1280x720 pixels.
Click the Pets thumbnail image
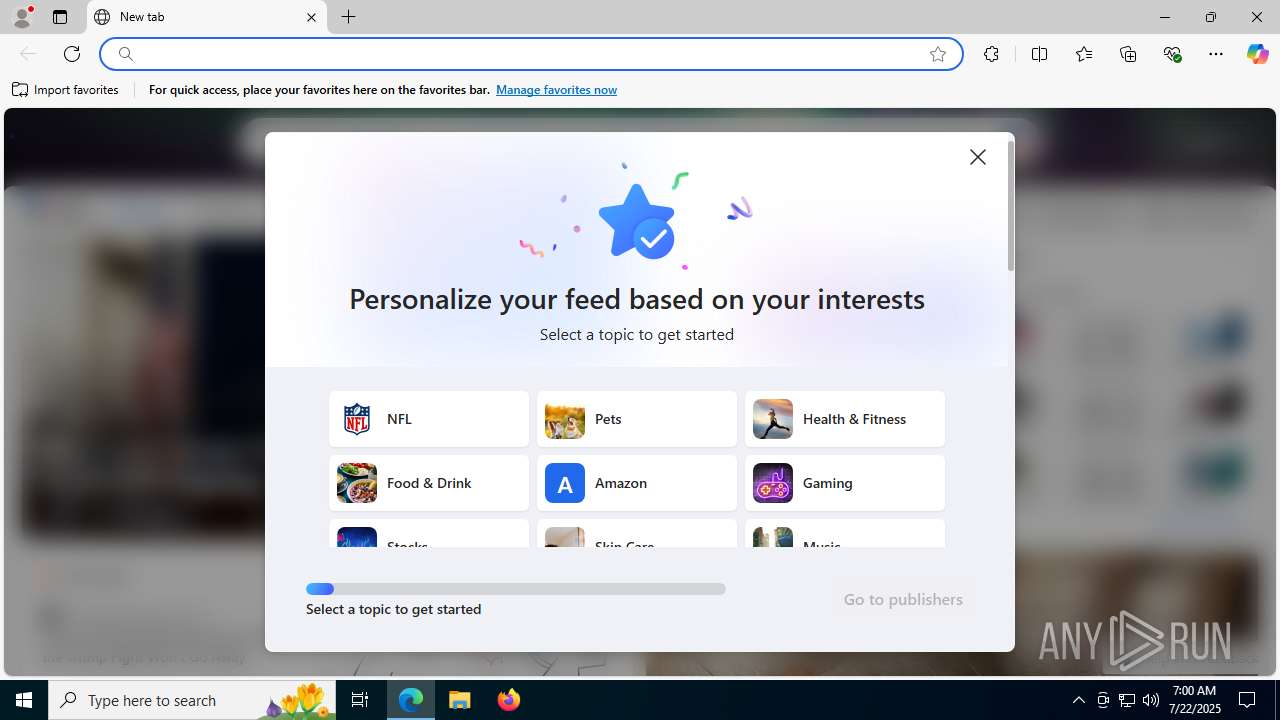(565, 419)
